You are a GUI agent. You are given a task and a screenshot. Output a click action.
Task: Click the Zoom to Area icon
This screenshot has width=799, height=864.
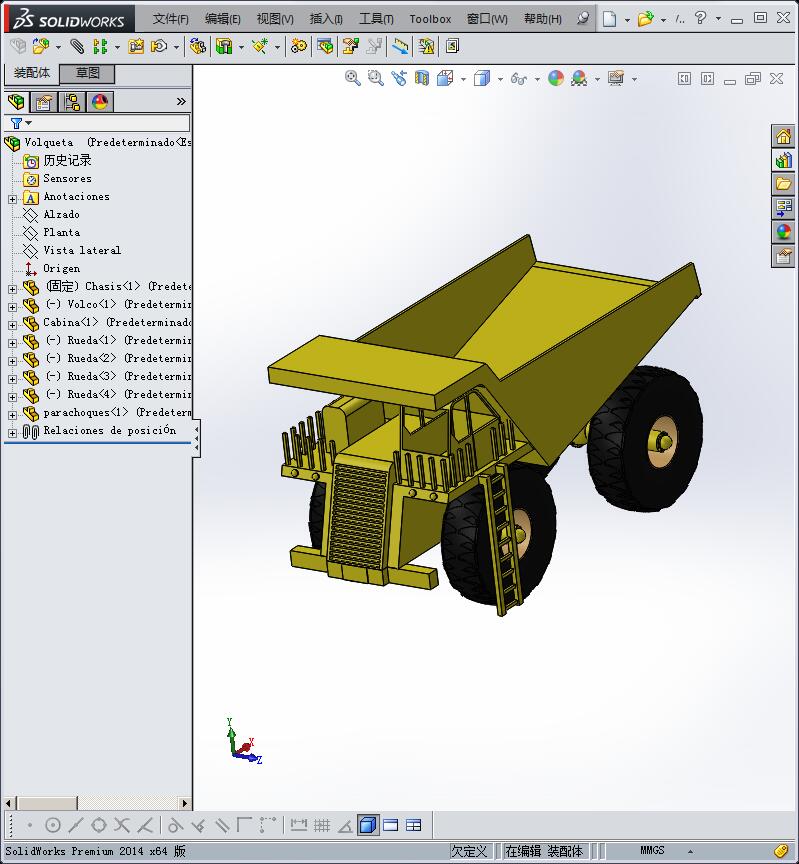(376, 79)
